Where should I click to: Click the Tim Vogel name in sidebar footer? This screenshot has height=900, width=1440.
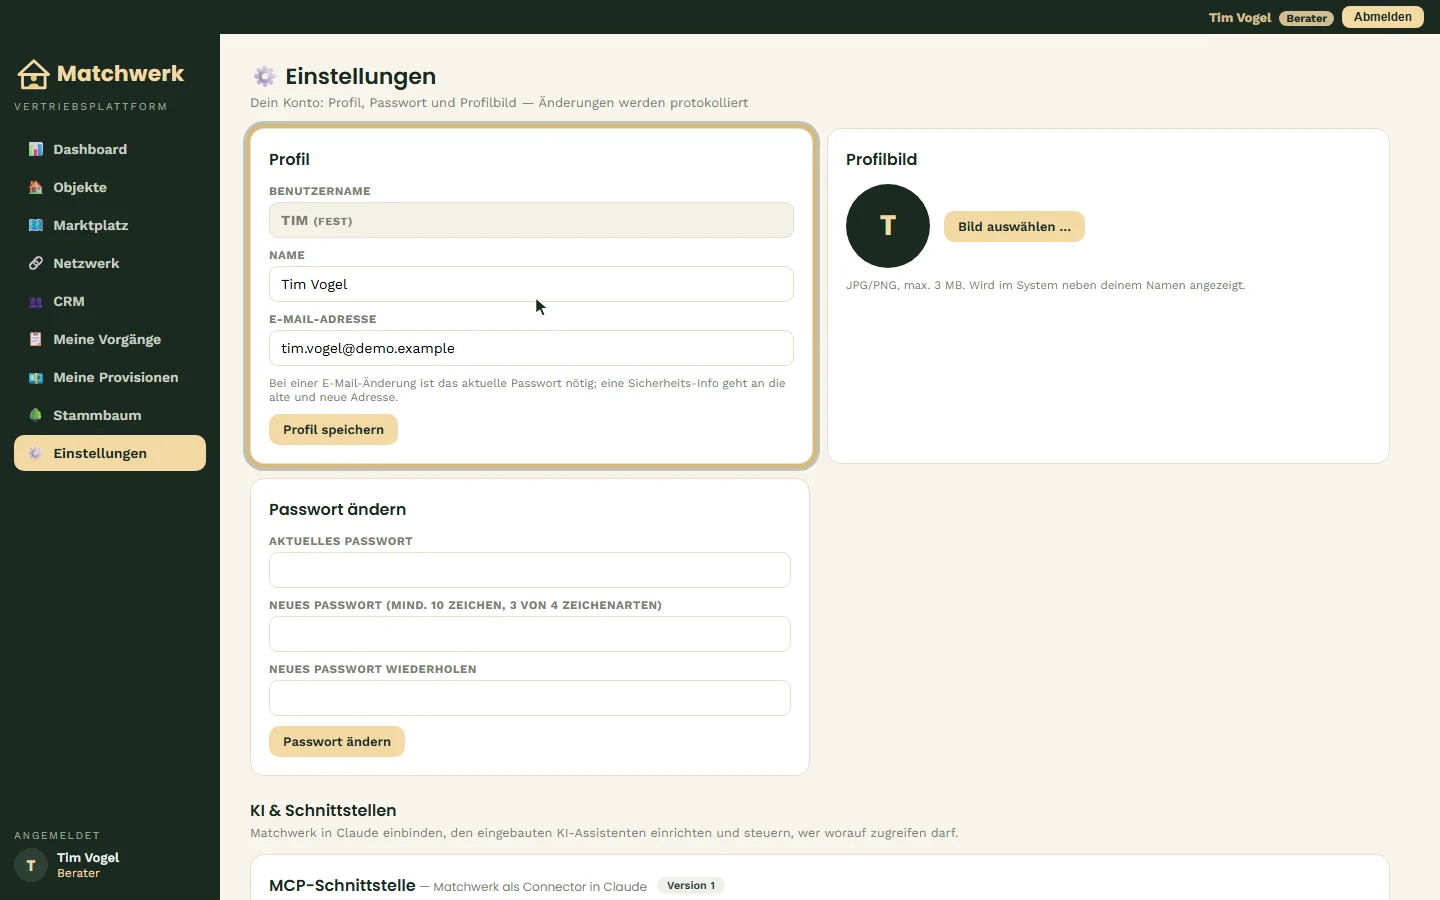click(88, 857)
